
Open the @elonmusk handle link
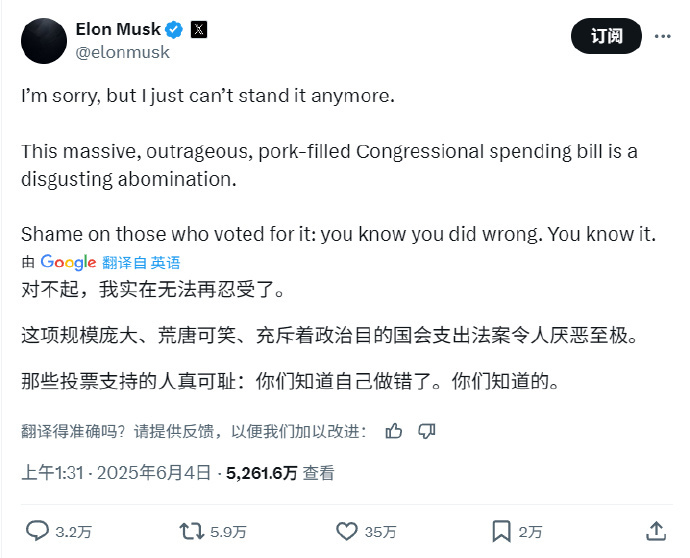pyautogui.click(x=122, y=52)
